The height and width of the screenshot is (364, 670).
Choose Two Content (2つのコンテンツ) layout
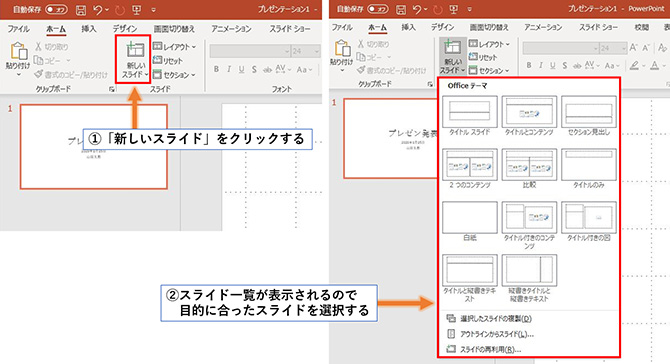click(x=470, y=169)
